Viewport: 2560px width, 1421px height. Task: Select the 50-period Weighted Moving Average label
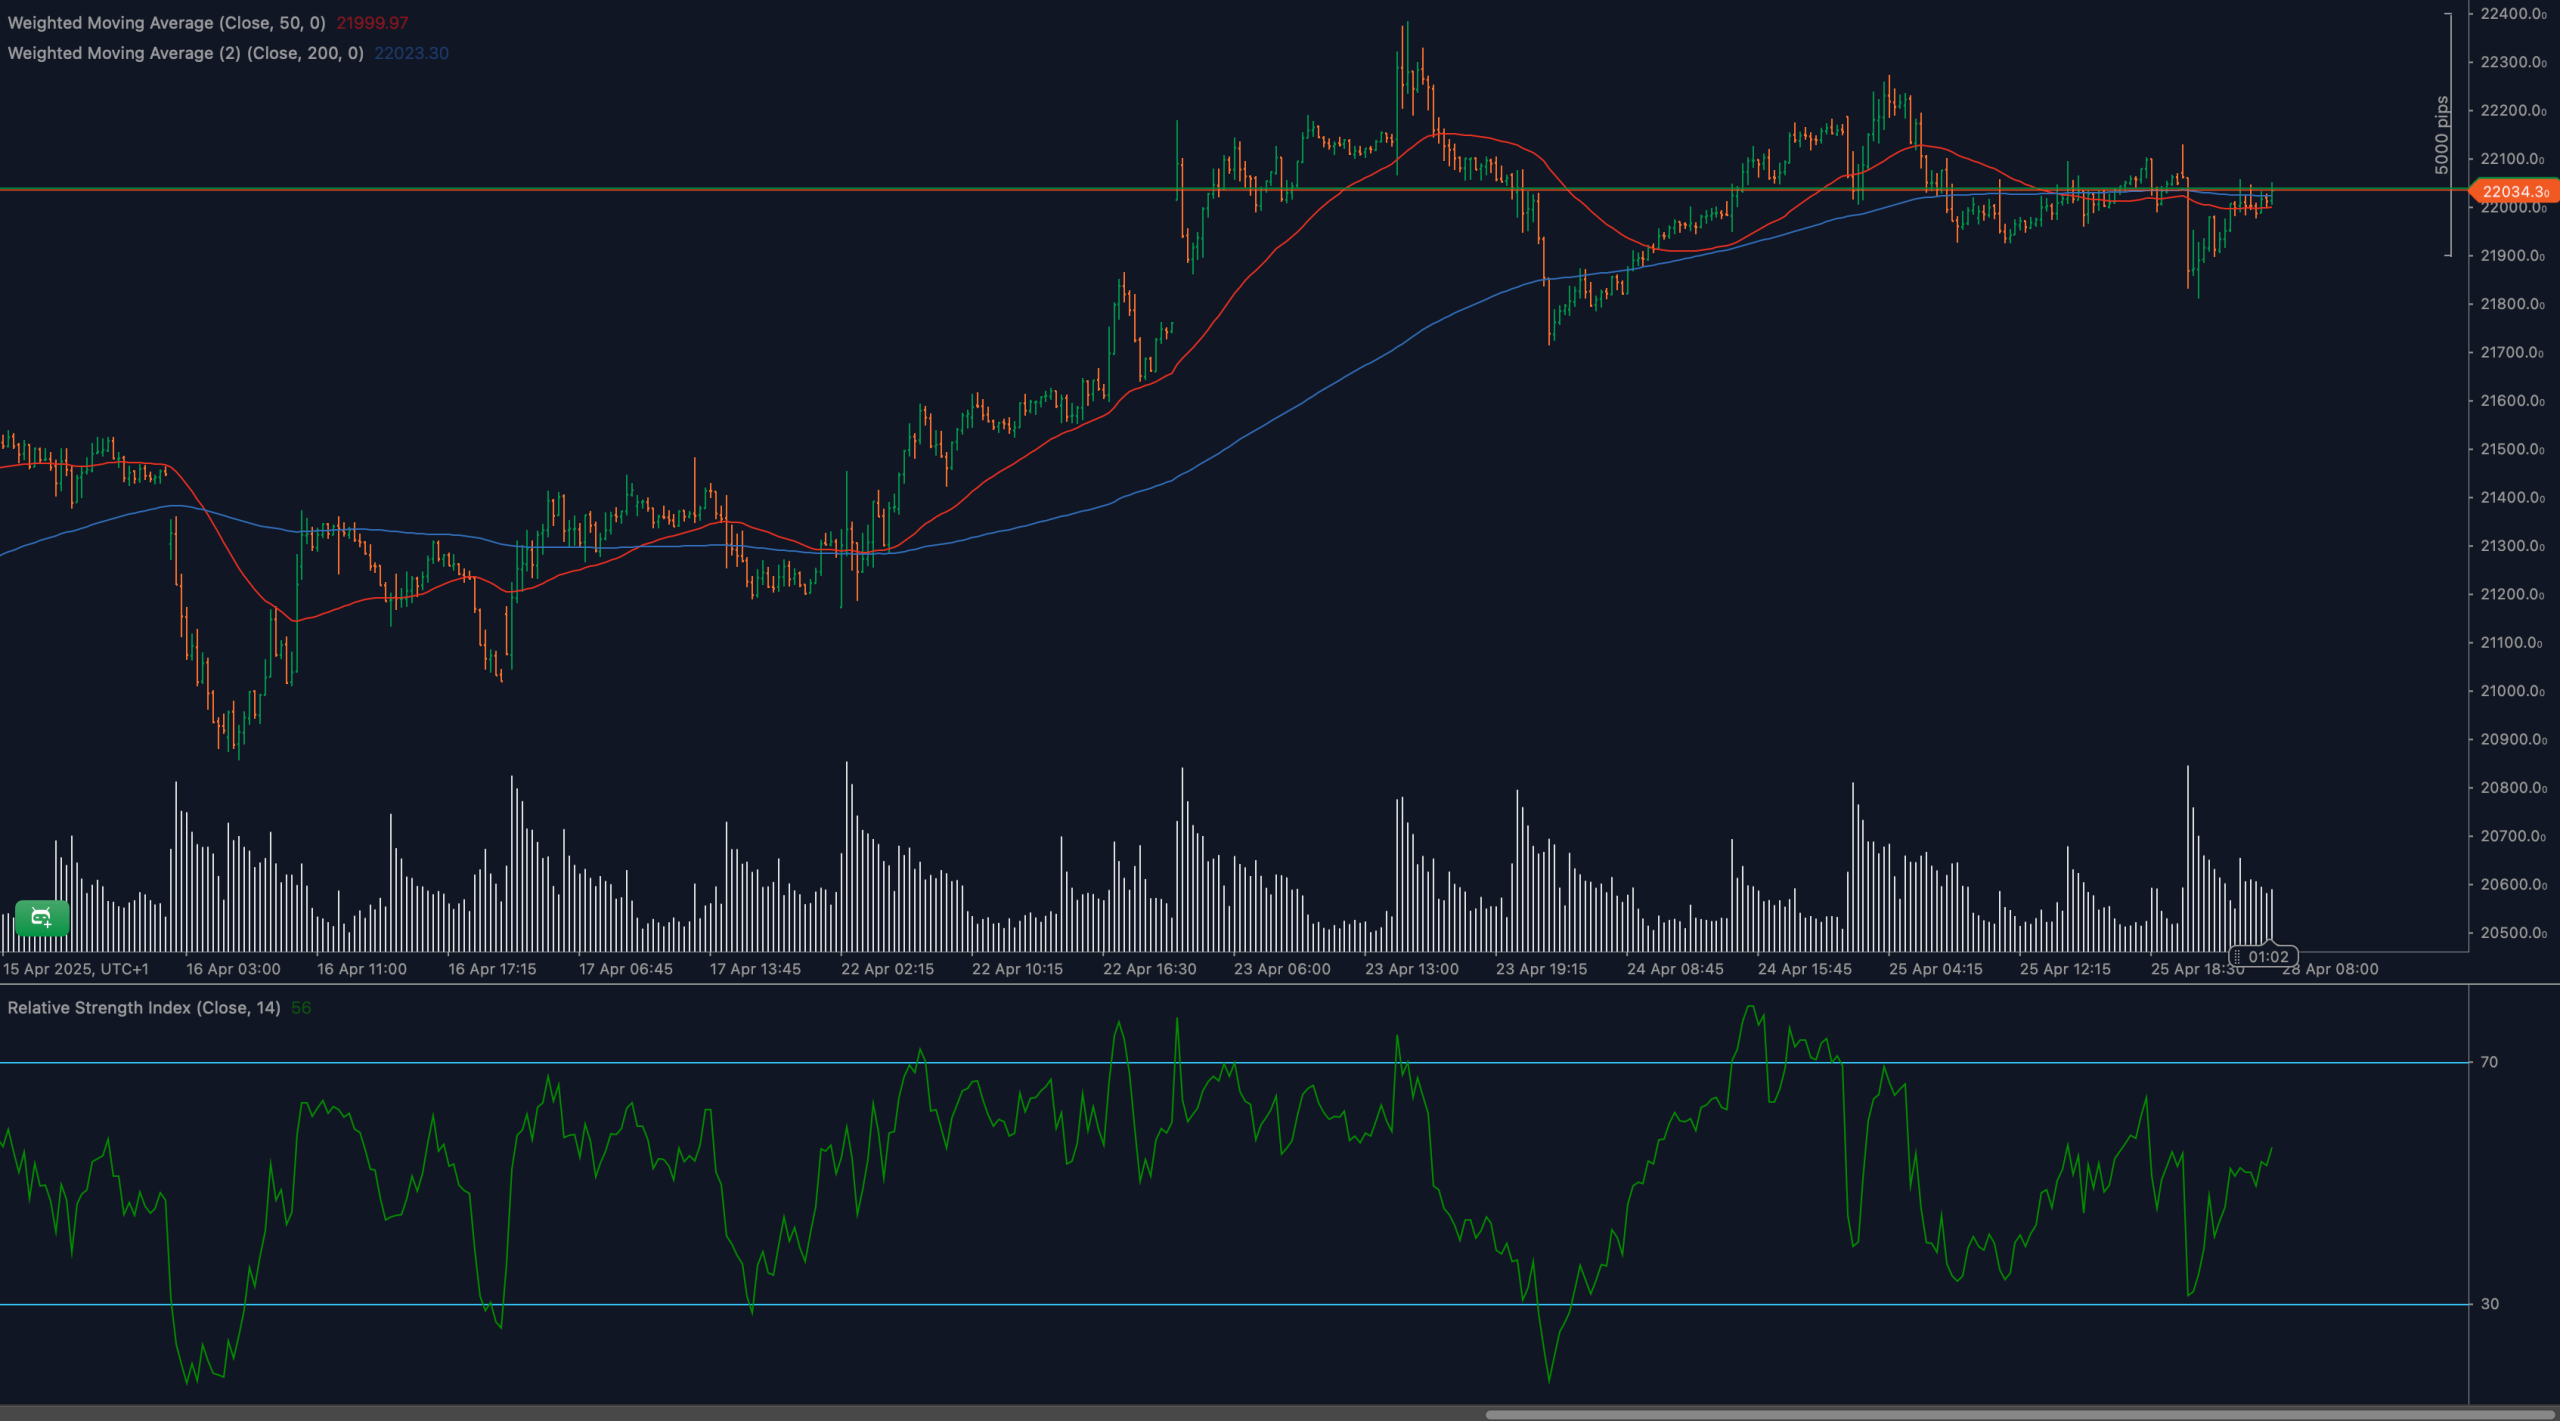click(x=166, y=22)
